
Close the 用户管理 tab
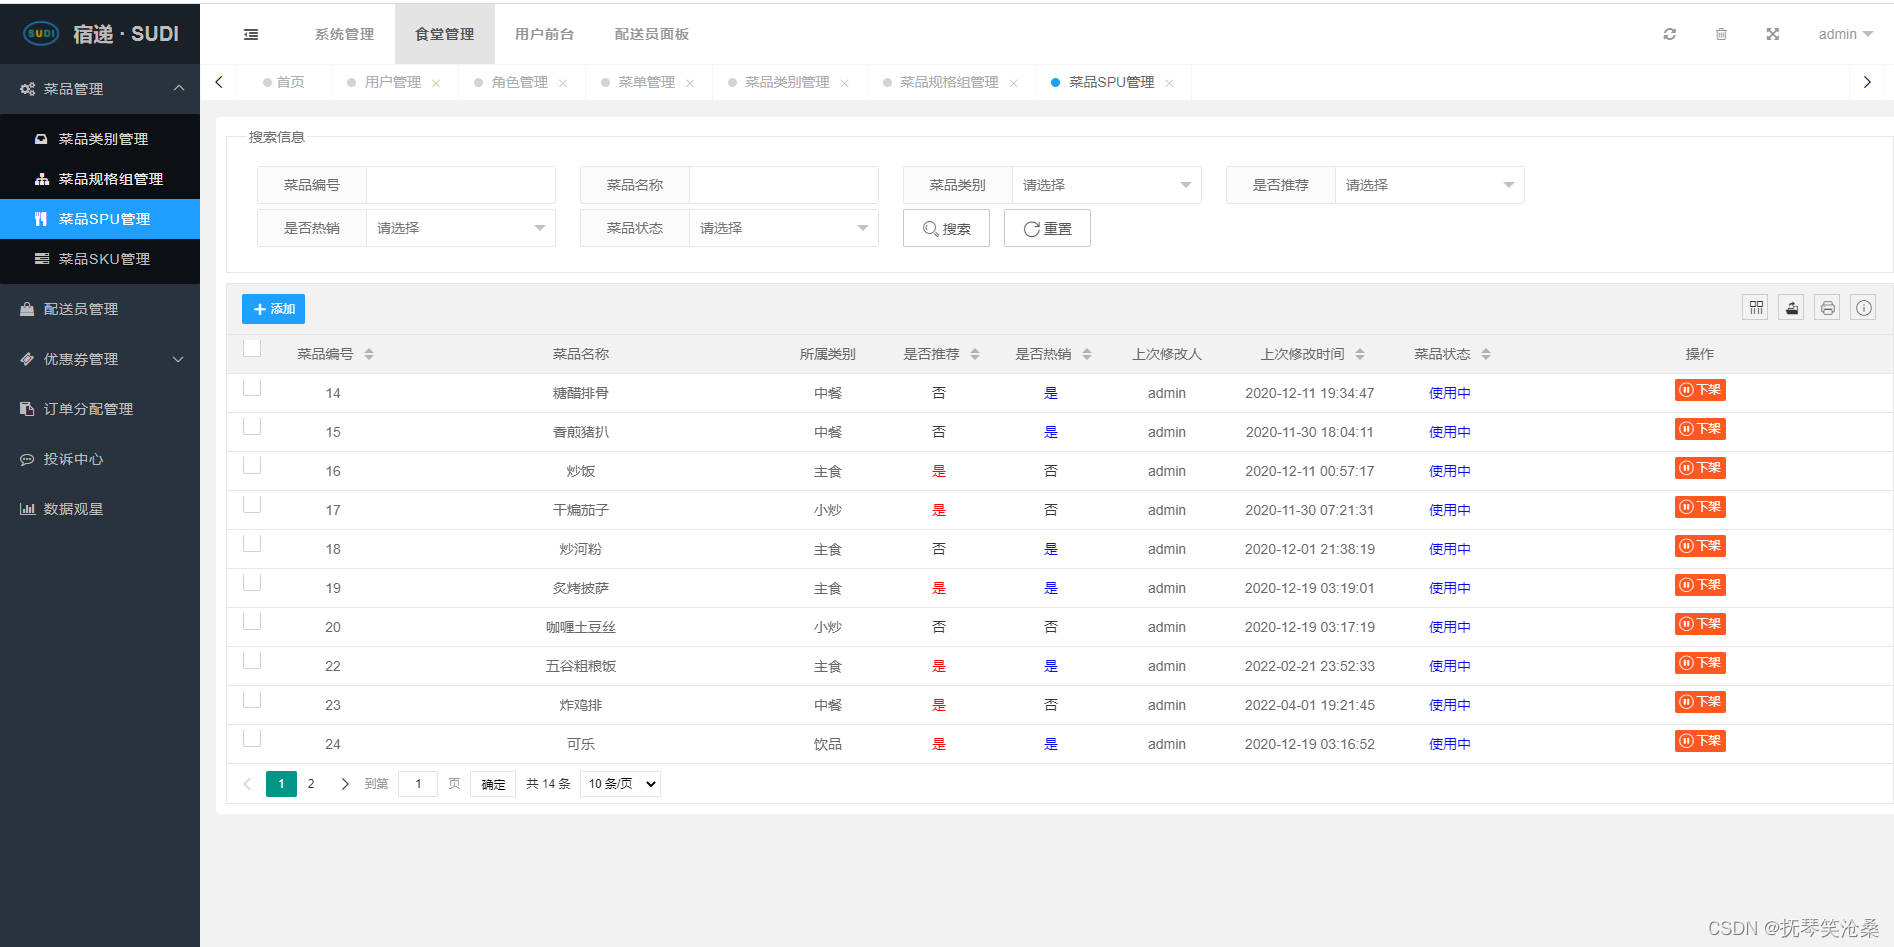[436, 83]
